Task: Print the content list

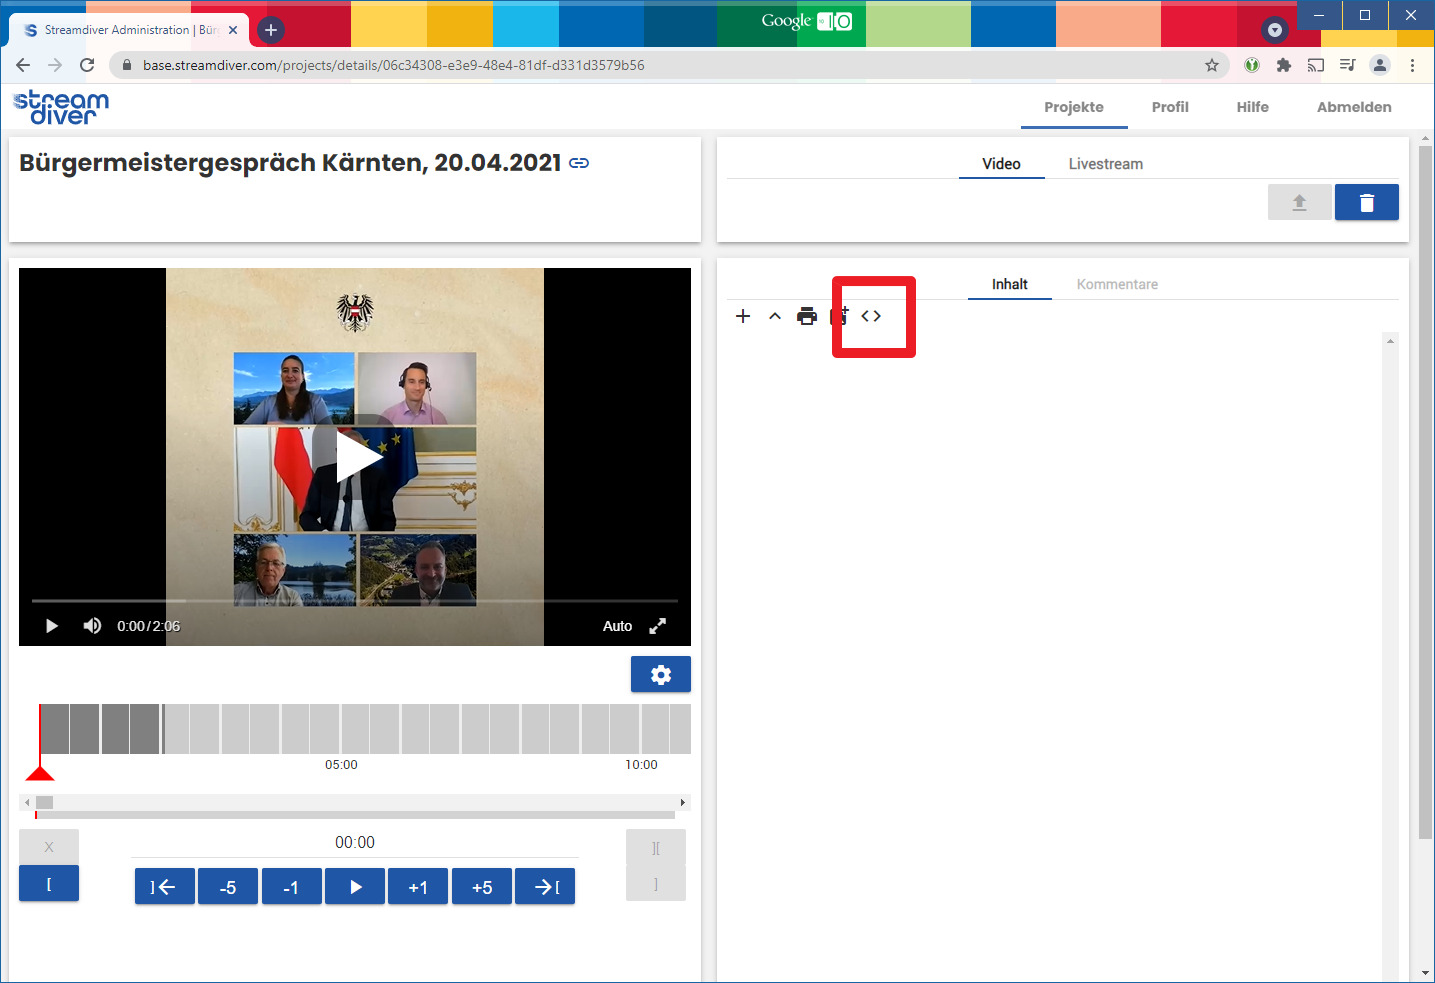Action: pos(807,316)
